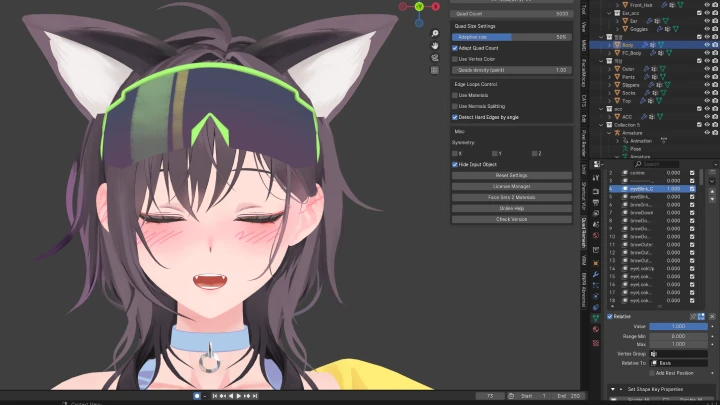This screenshot has width=720, height=405.
Task: Collapse the acc collection
Action: click(x=601, y=109)
